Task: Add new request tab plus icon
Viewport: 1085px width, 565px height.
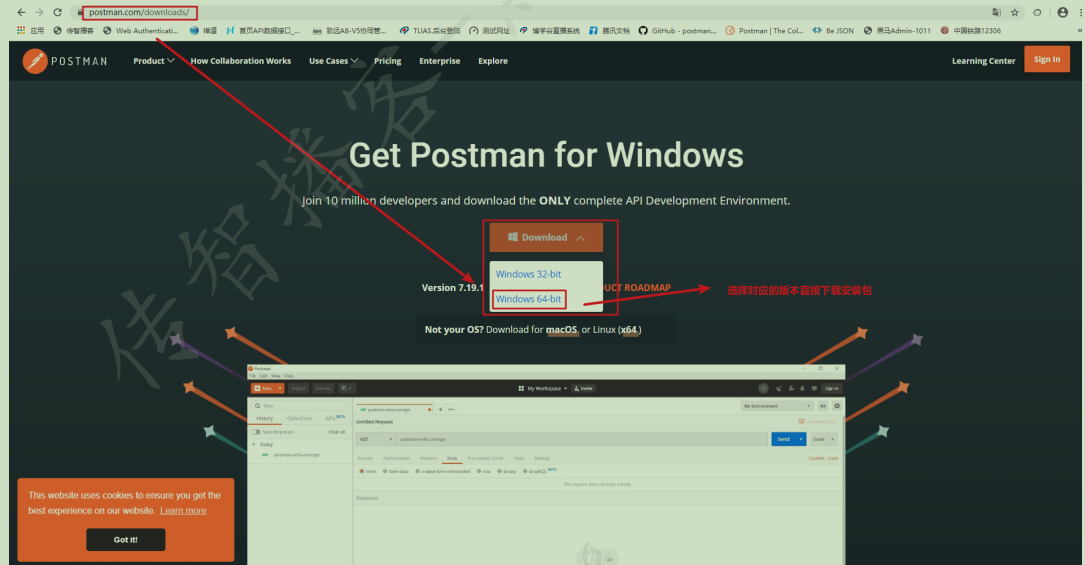Action: click(440, 409)
